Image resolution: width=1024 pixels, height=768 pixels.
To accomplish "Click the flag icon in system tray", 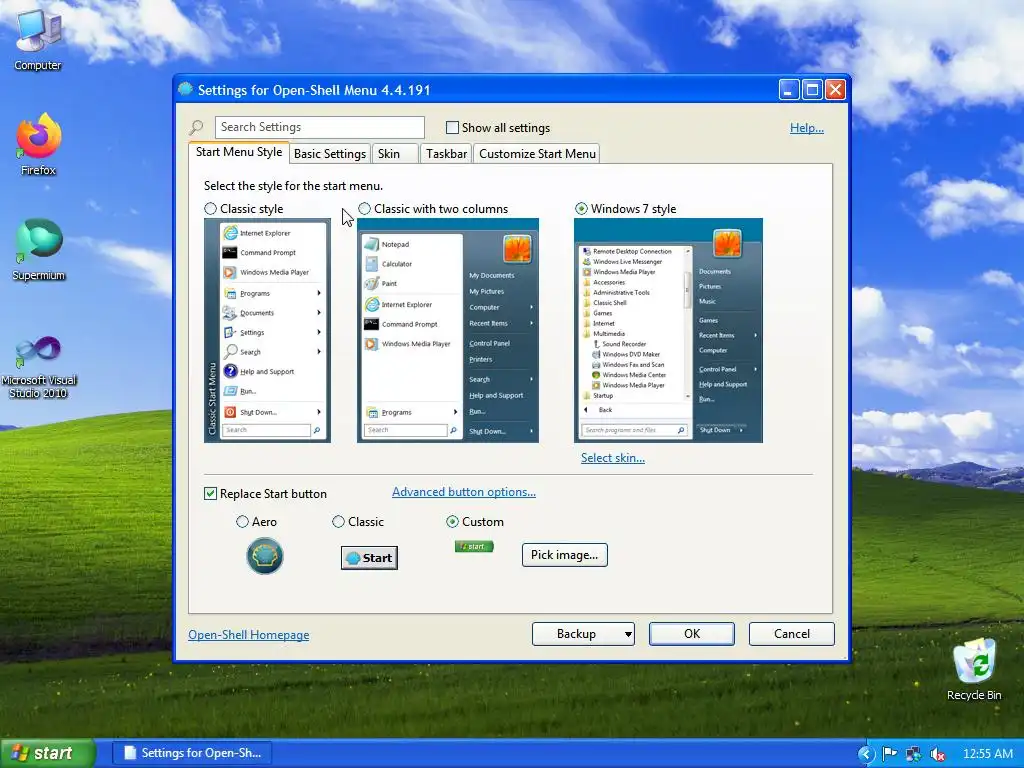I will click(889, 754).
